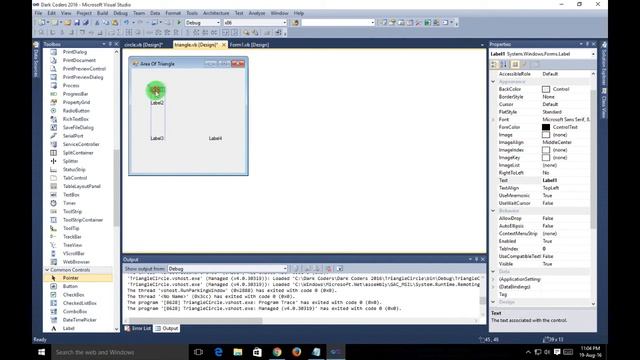The width and height of the screenshot is (640, 360).
Task: Expand the Font property
Action: (x=493, y=120)
